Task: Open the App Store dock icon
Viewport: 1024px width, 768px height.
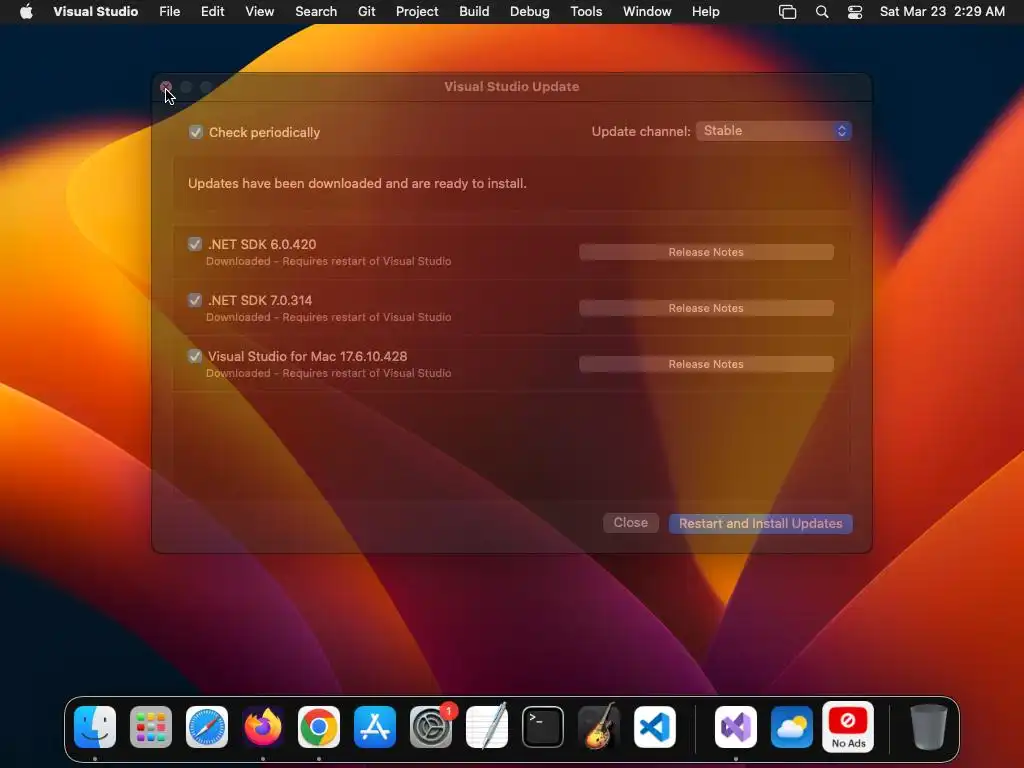Action: [x=375, y=726]
